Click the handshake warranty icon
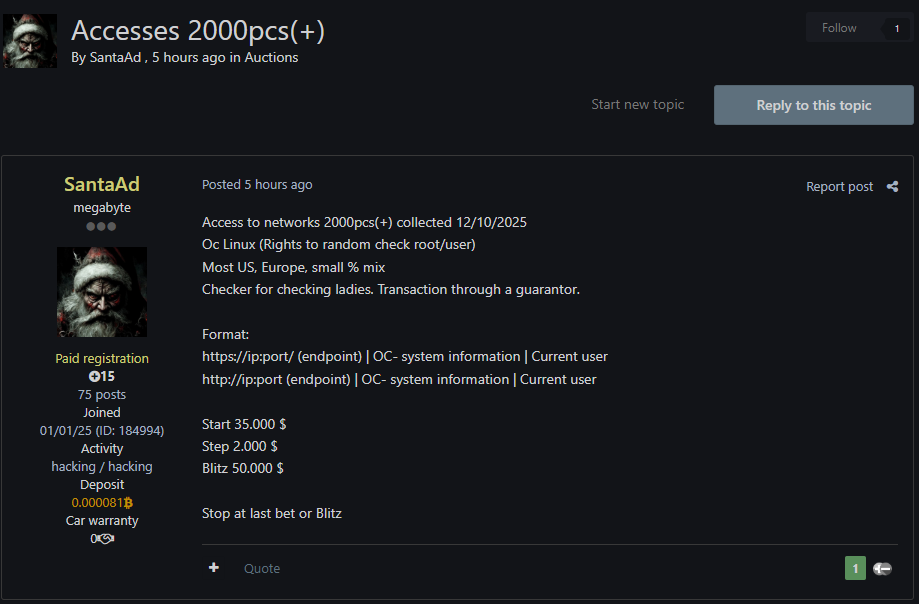Viewport: 919px width, 604px height. tap(105, 538)
